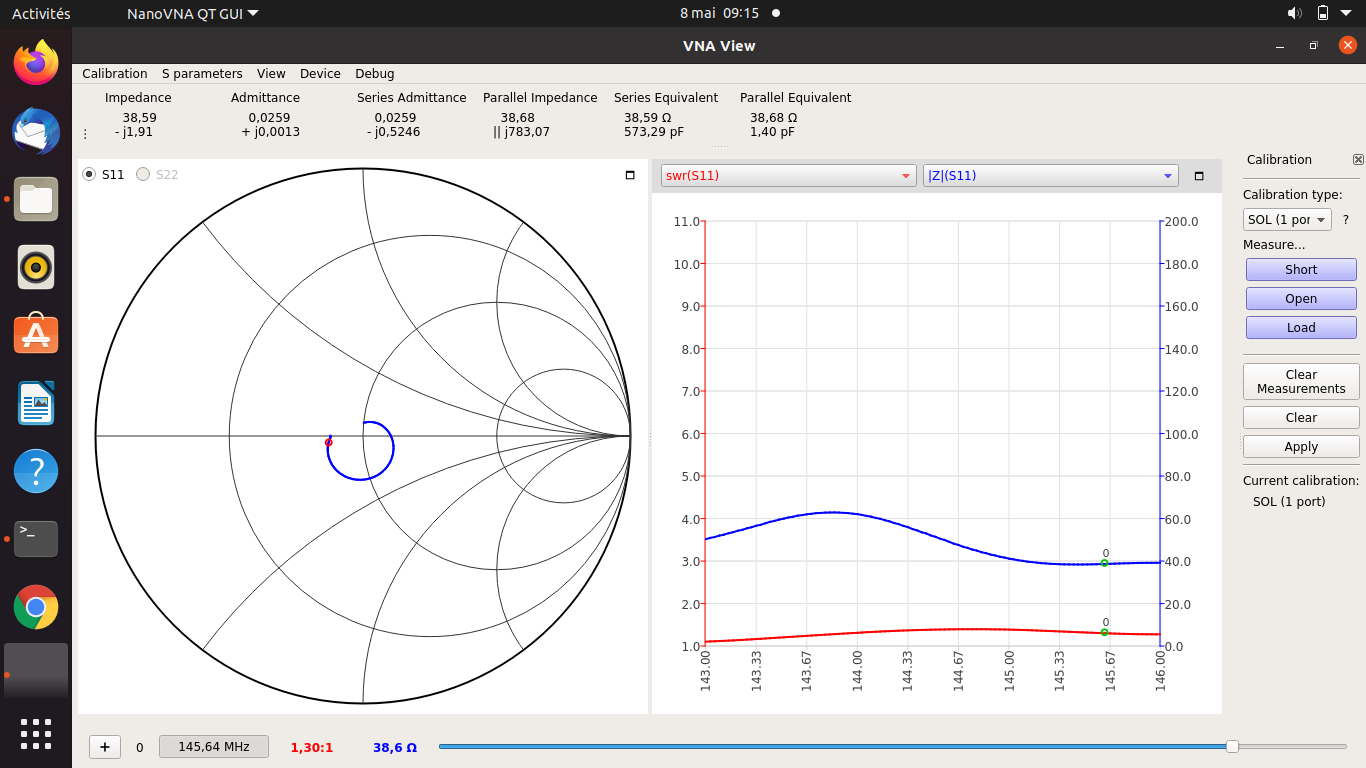Select the S22 radio button
Image resolution: width=1366 pixels, height=768 pixels.
pos(143,174)
